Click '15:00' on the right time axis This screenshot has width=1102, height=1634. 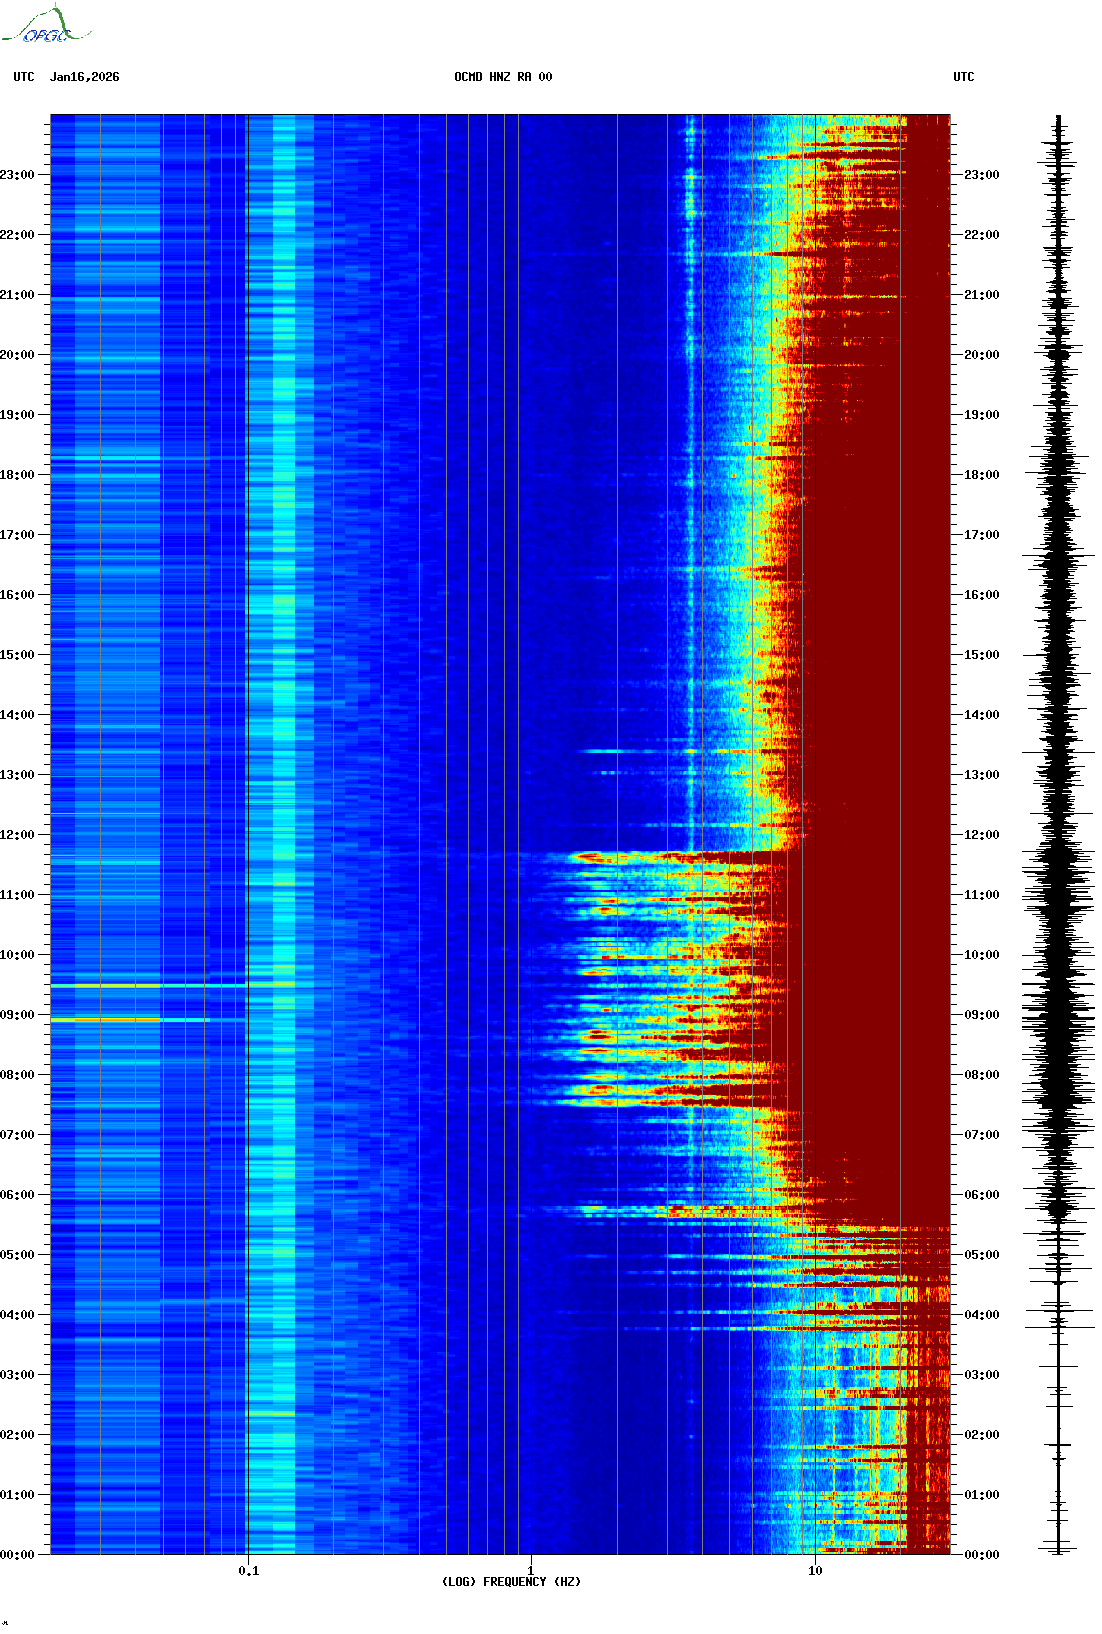(981, 655)
